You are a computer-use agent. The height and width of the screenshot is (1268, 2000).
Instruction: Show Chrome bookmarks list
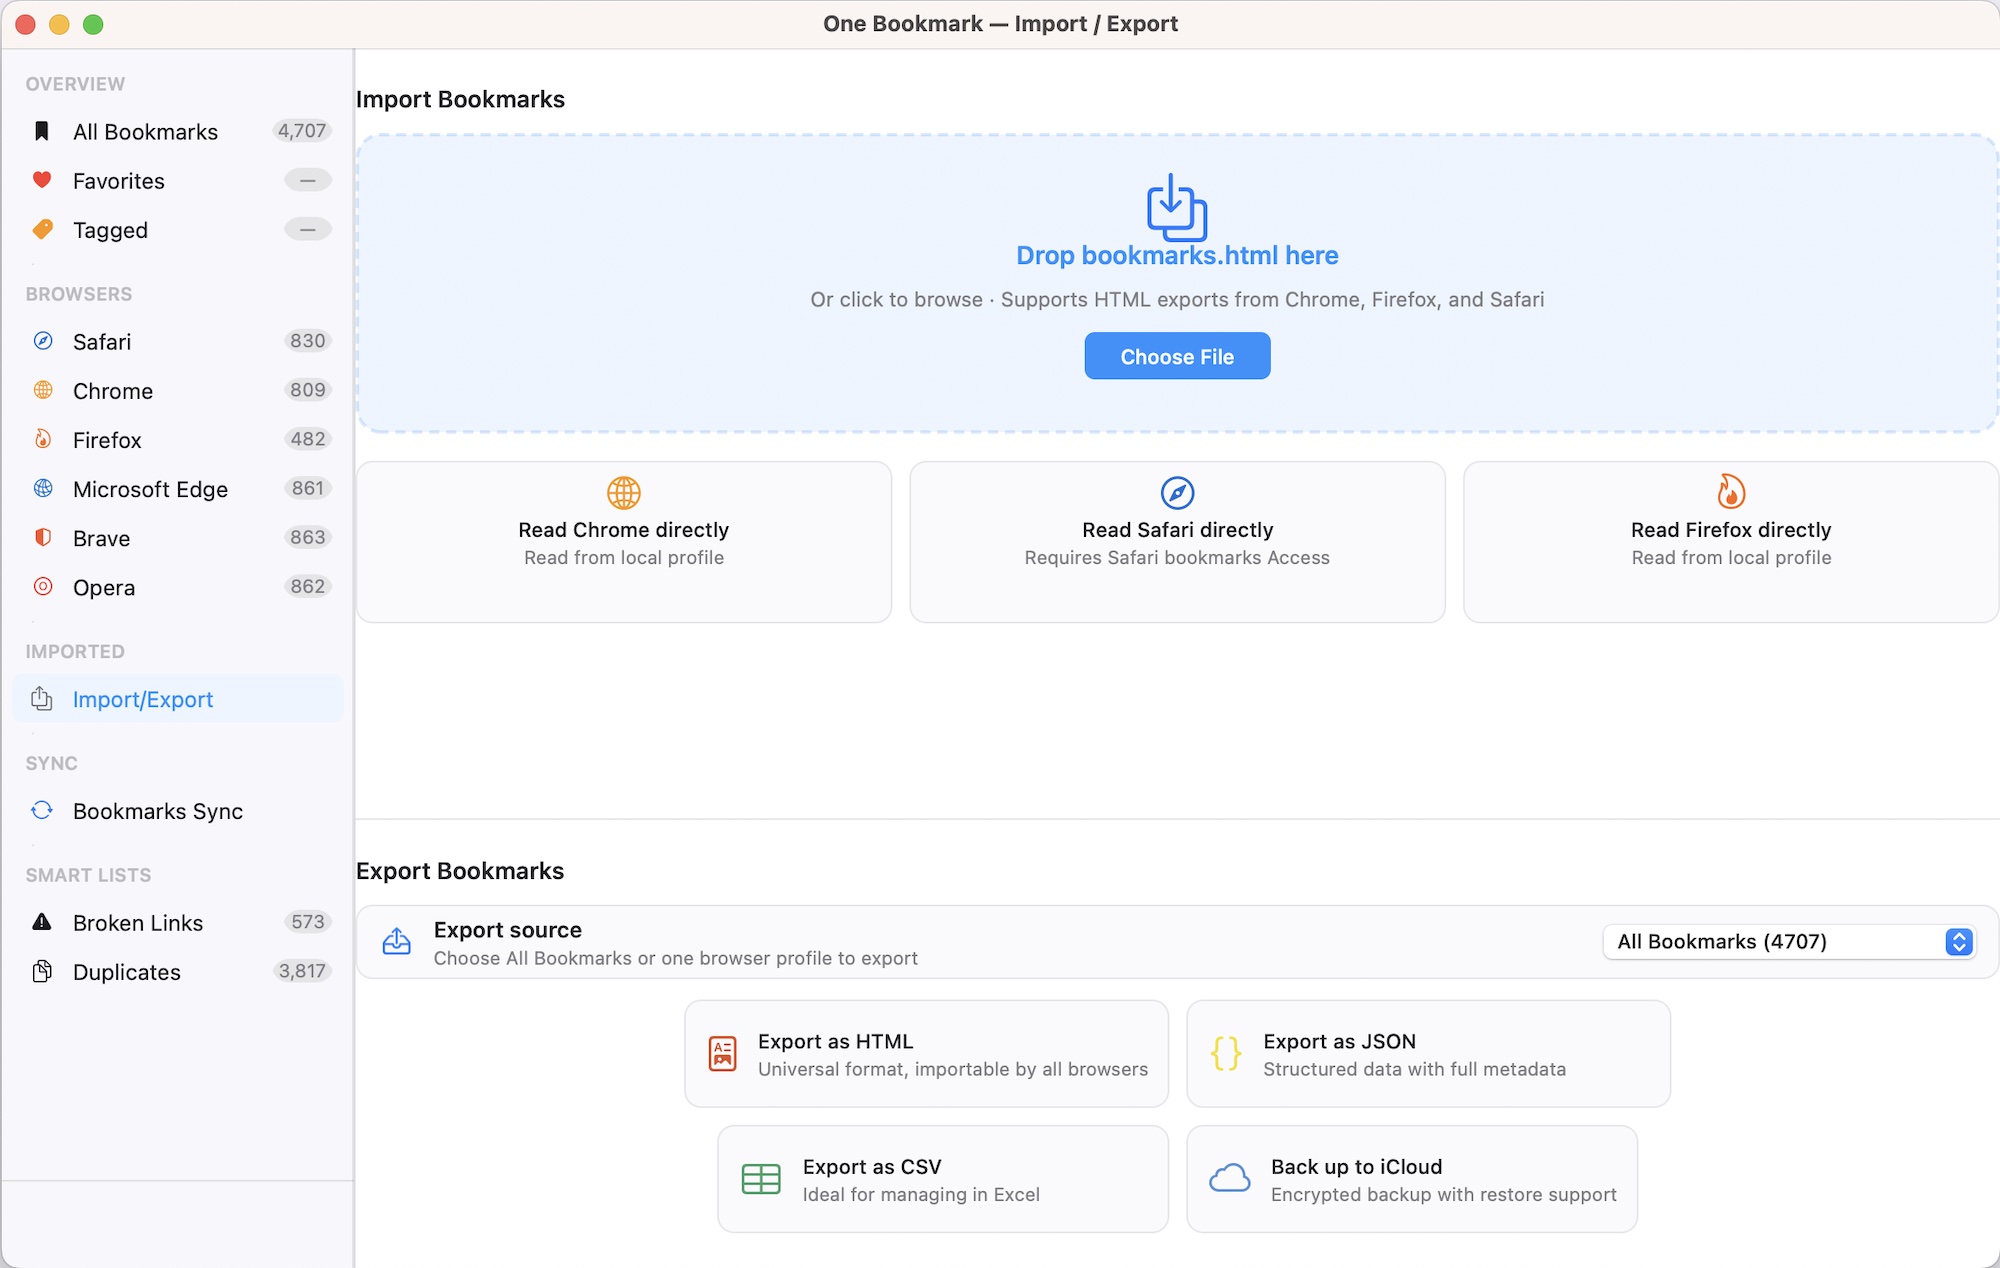[178, 390]
